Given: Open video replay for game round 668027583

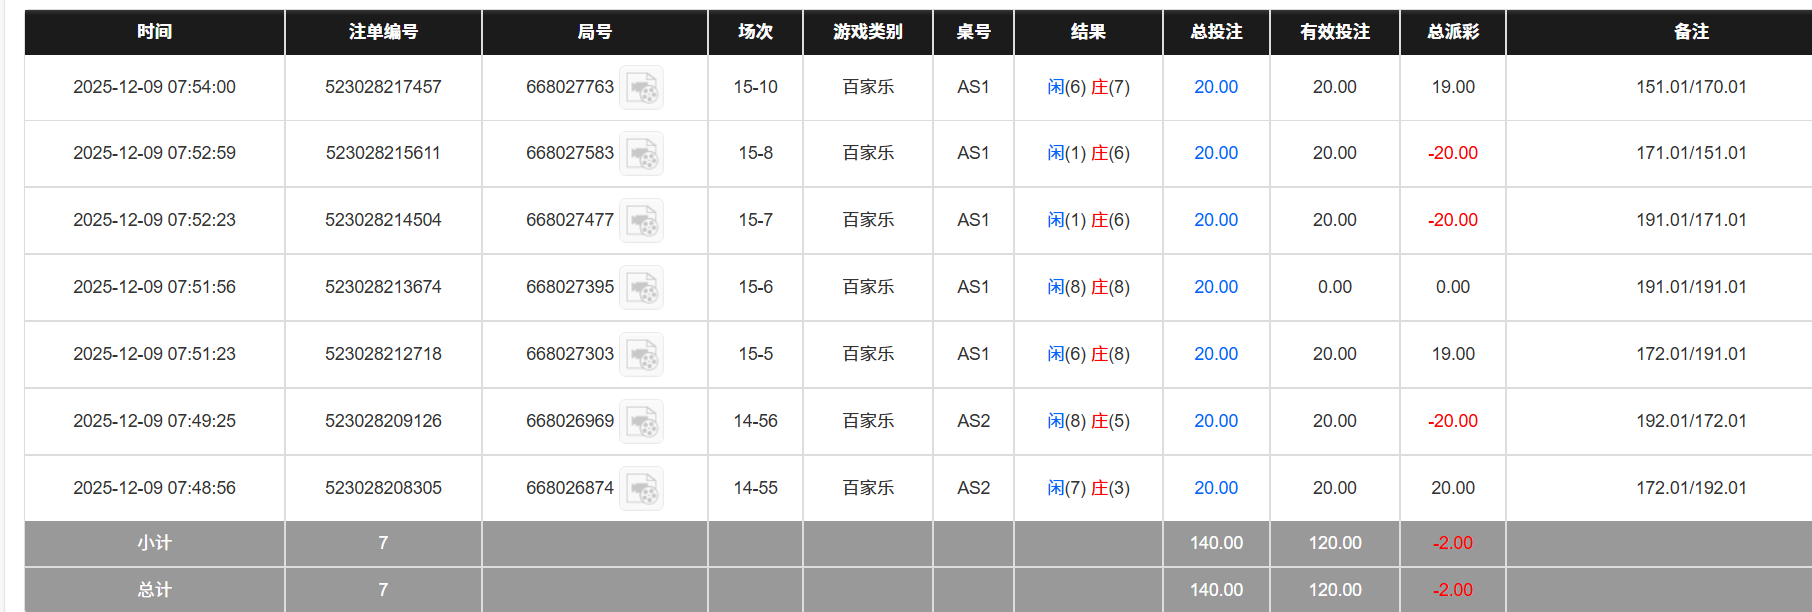Looking at the screenshot, I should (x=641, y=153).
